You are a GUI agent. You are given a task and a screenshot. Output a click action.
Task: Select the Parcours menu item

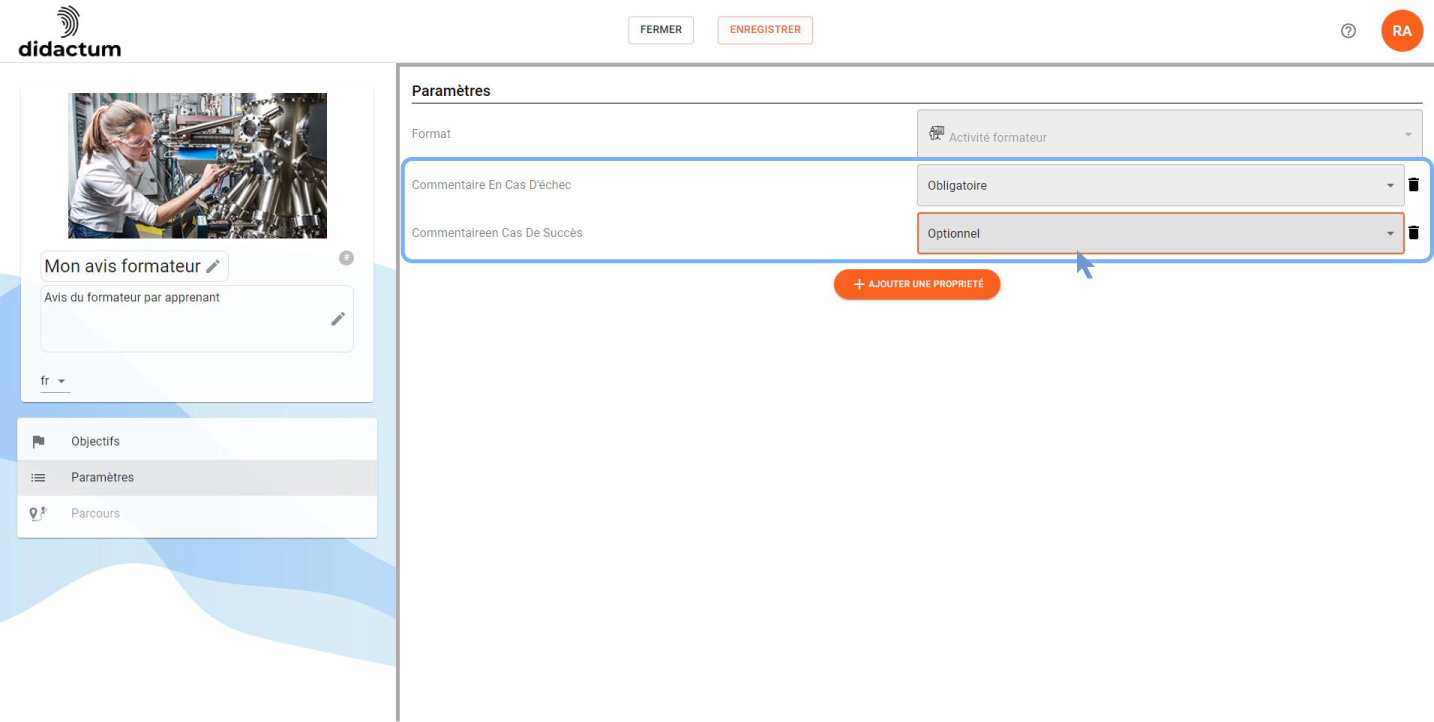coord(197,514)
